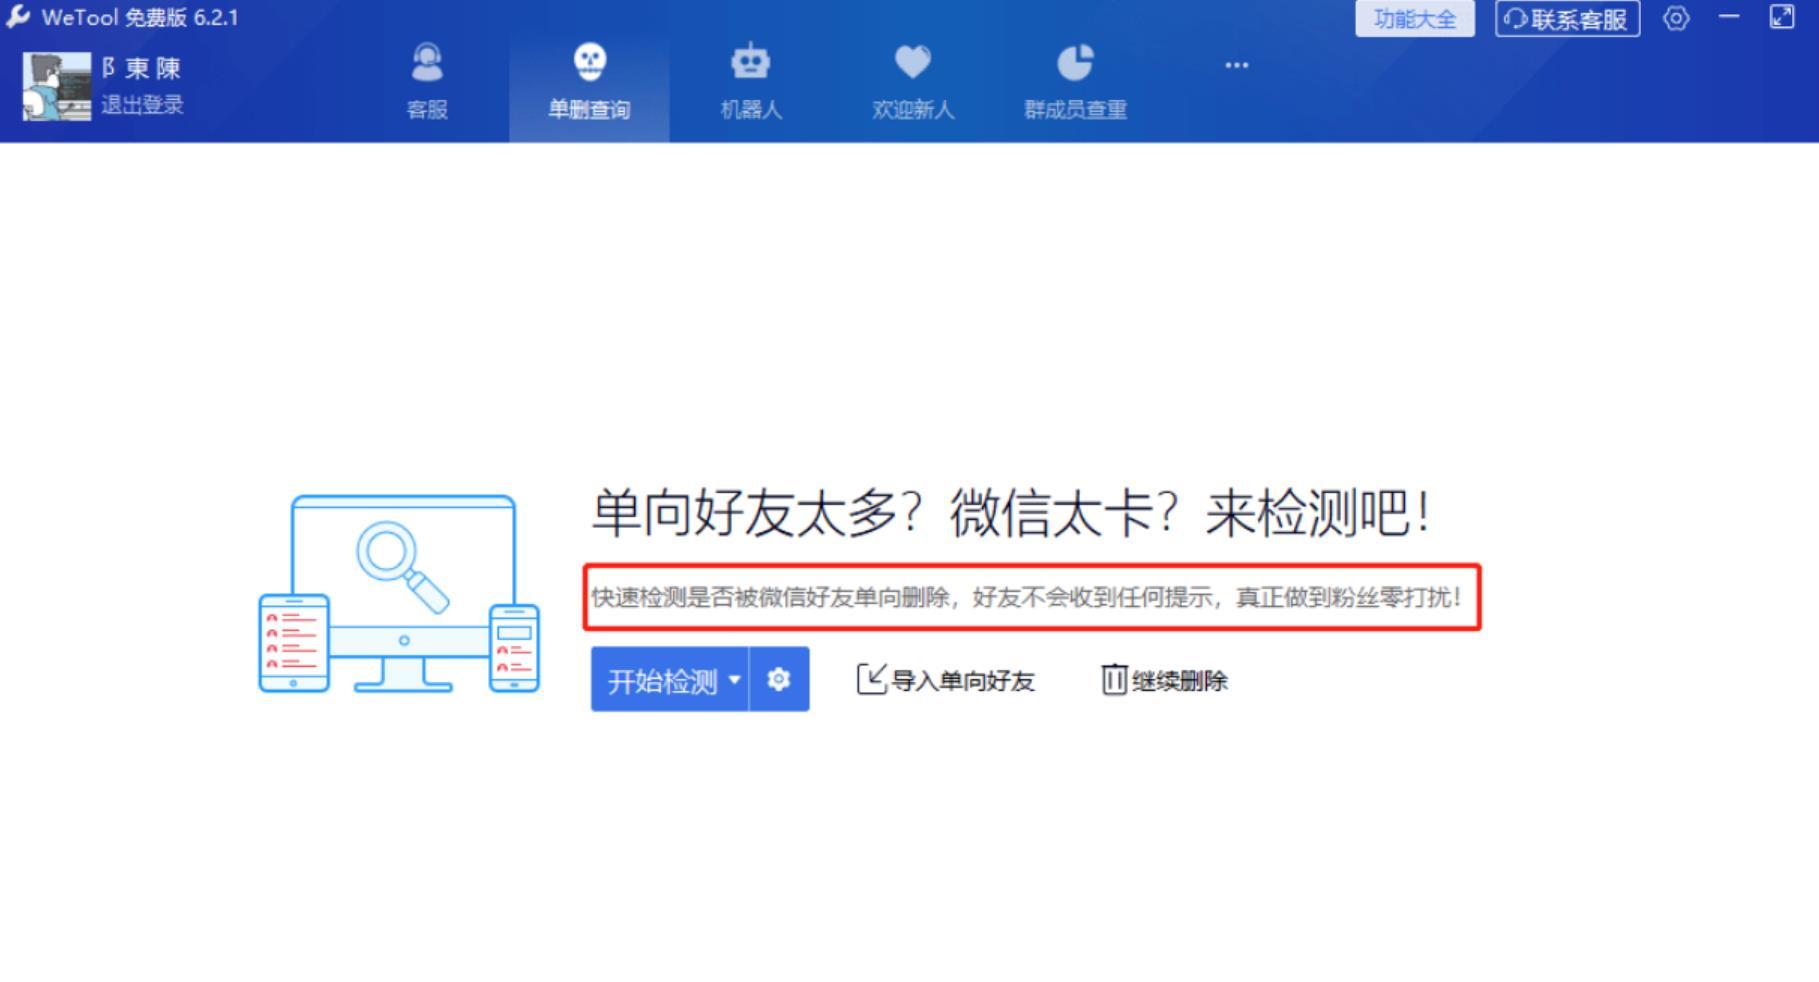1819x982 pixels.
Task: Click the headline 单向好友太多？微信太卡？来检测吧!
Action: tap(1011, 513)
